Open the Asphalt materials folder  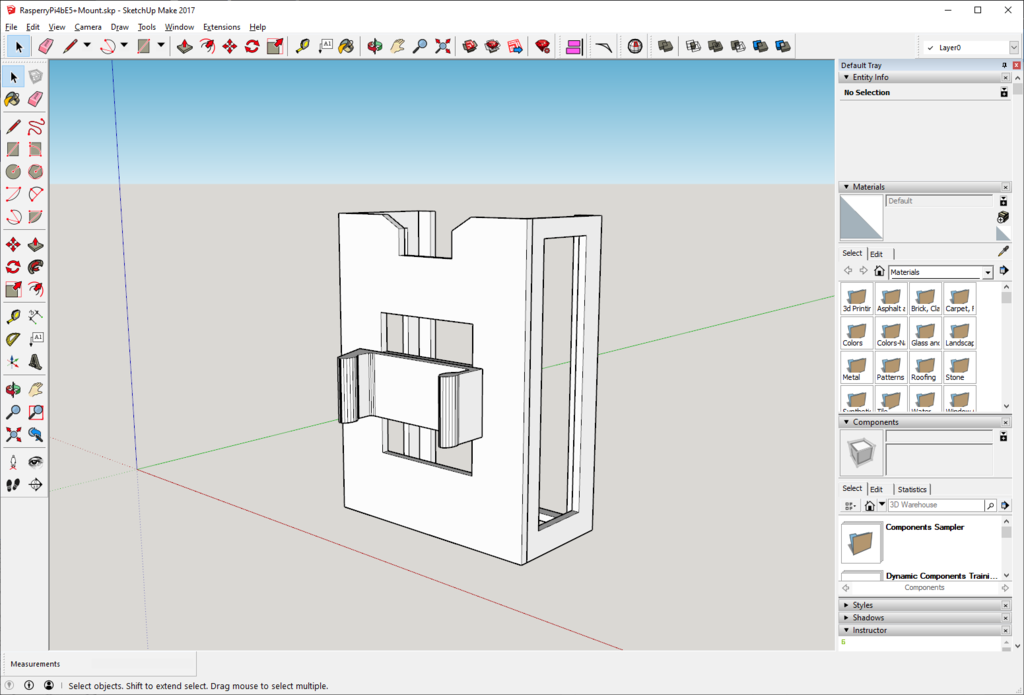point(889,298)
